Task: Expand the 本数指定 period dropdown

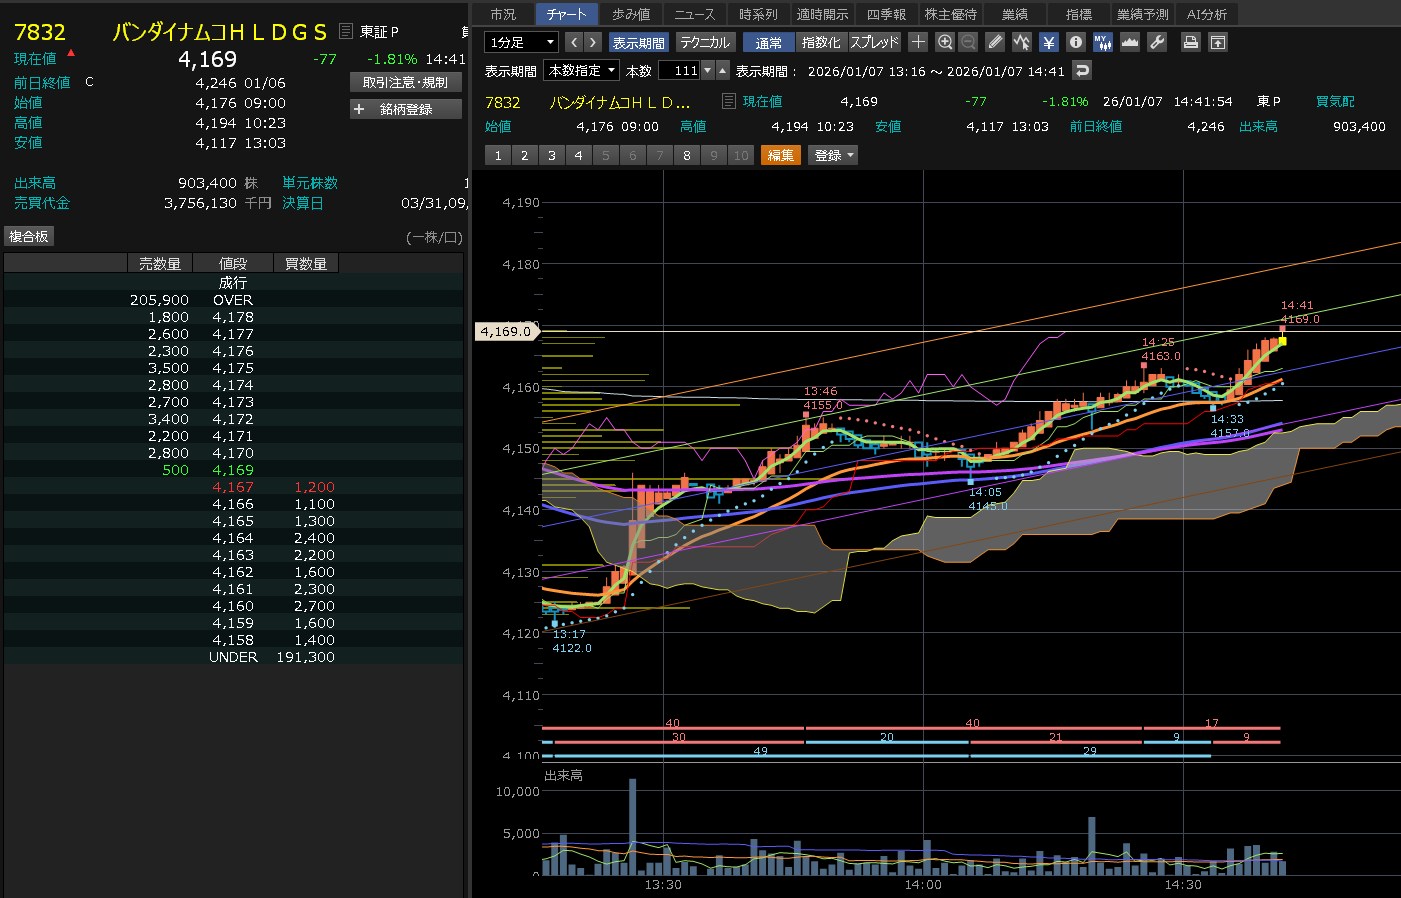Action: pos(581,70)
